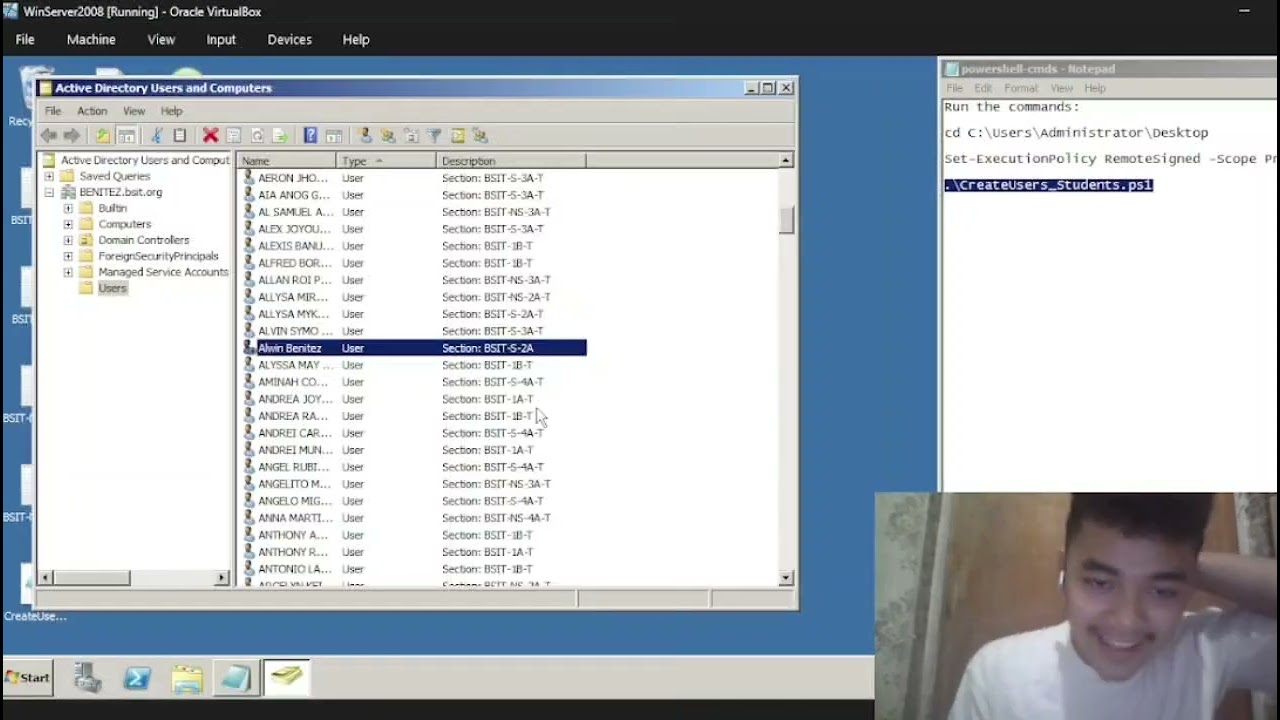The width and height of the screenshot is (1280, 720).
Task: Click the Start button
Action: coord(28,677)
